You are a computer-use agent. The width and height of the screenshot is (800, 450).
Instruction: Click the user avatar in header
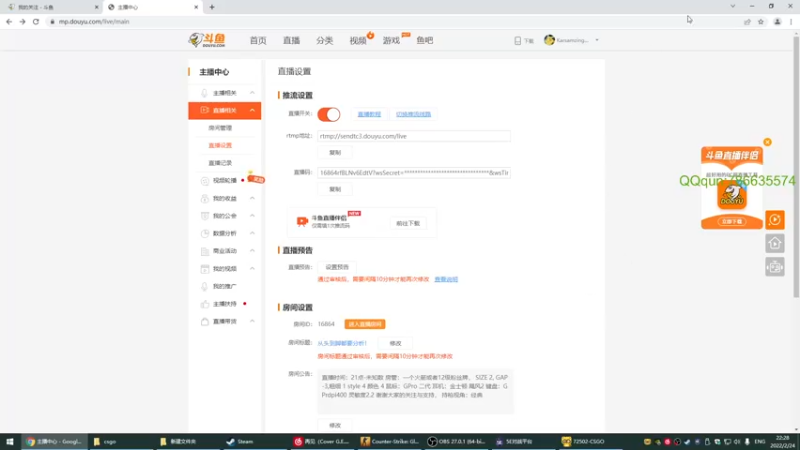(x=549, y=40)
